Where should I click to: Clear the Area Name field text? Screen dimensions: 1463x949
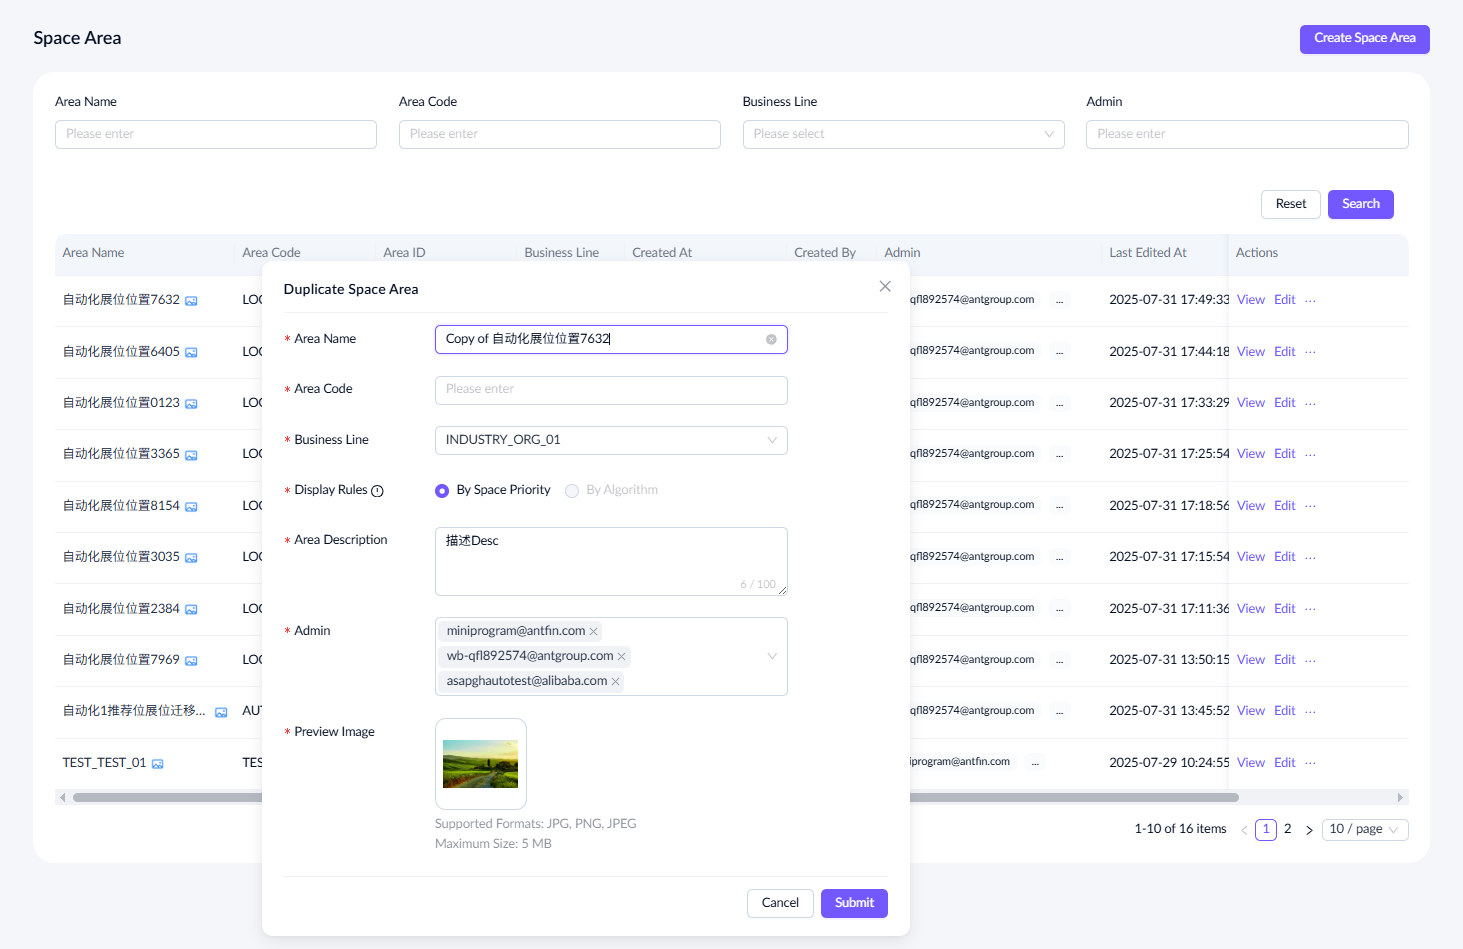(x=771, y=340)
